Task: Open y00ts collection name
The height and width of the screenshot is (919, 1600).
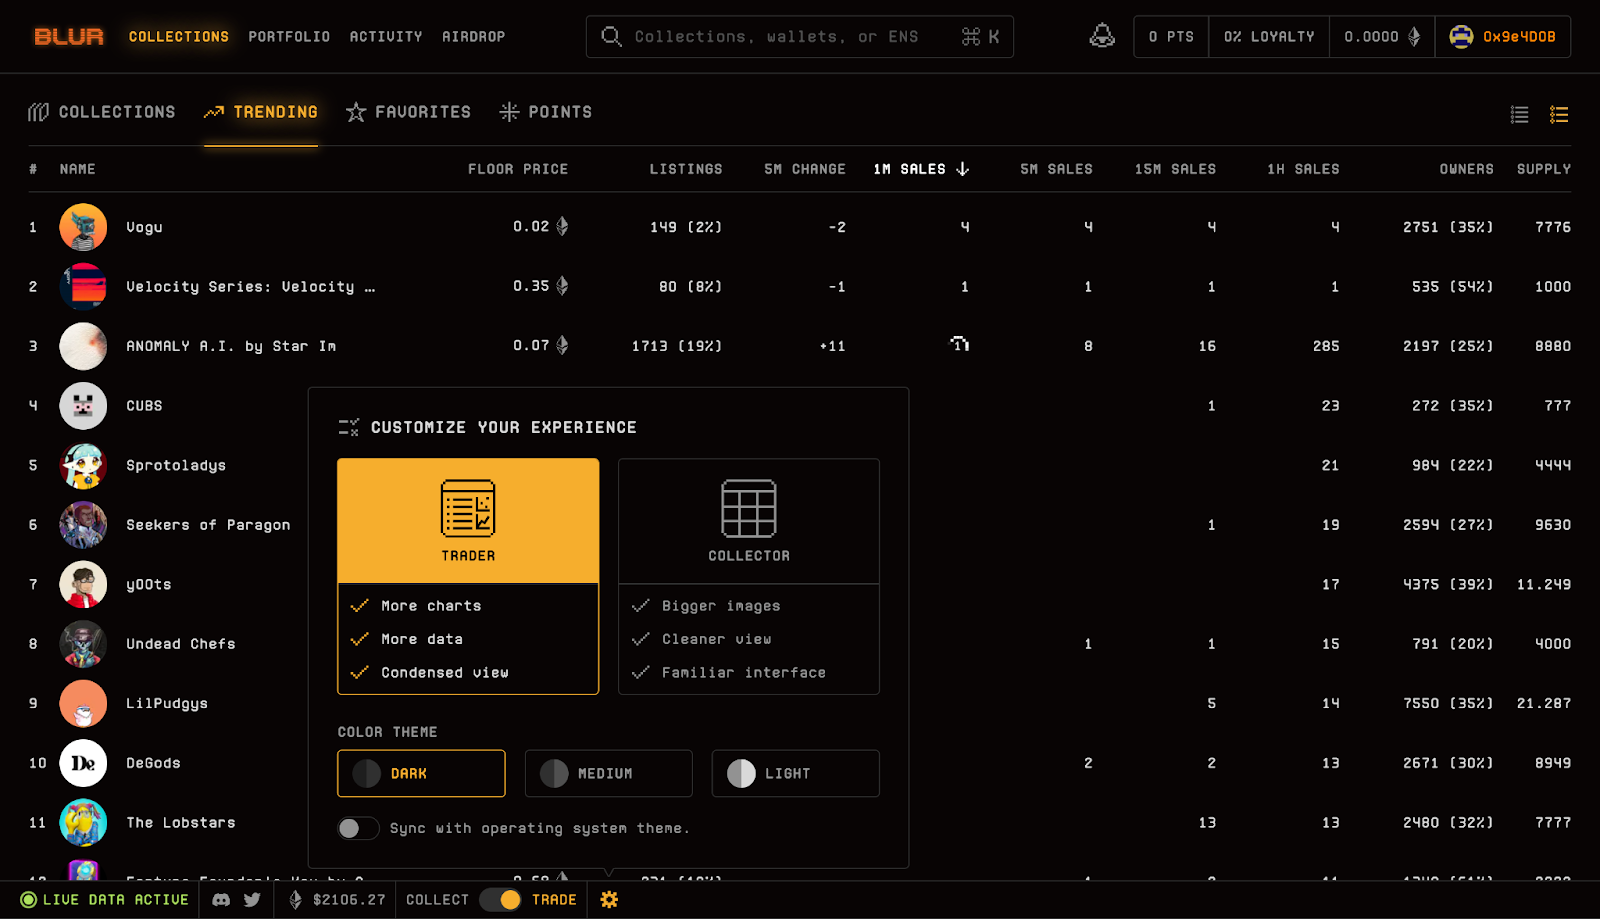Action: coord(149,584)
